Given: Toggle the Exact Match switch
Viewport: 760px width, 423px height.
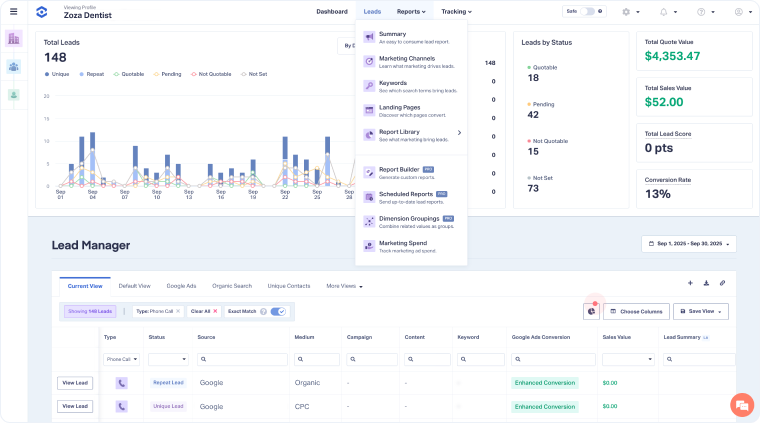Looking at the screenshot, I should pyautogui.click(x=279, y=311).
